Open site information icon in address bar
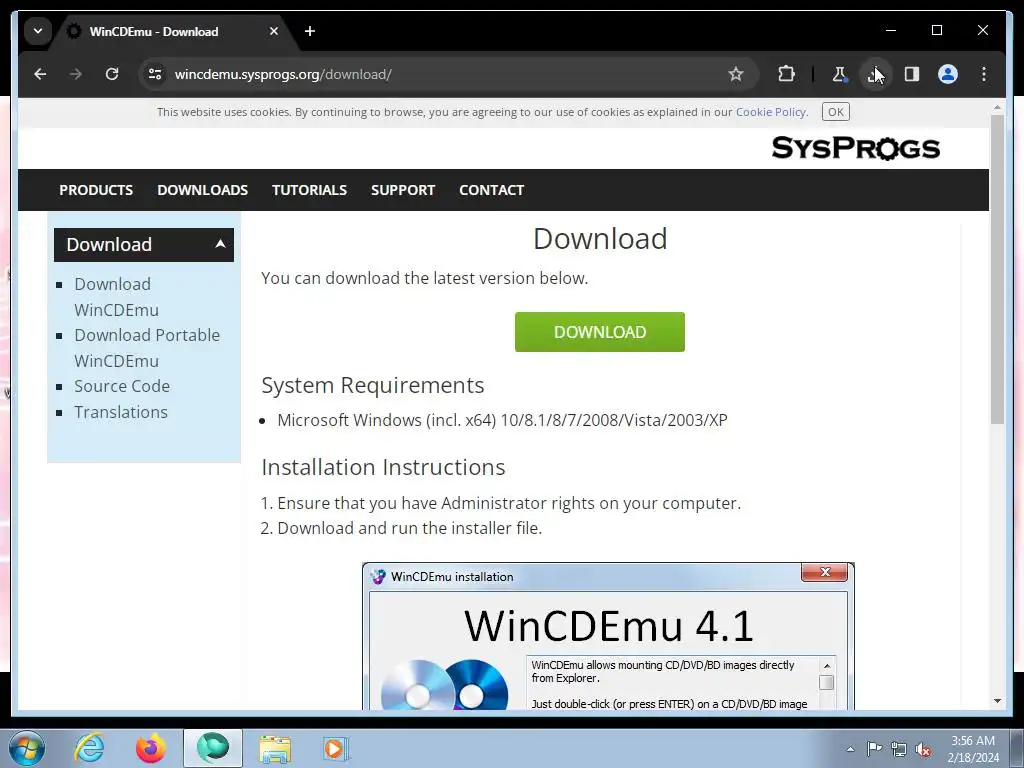 coord(155,74)
